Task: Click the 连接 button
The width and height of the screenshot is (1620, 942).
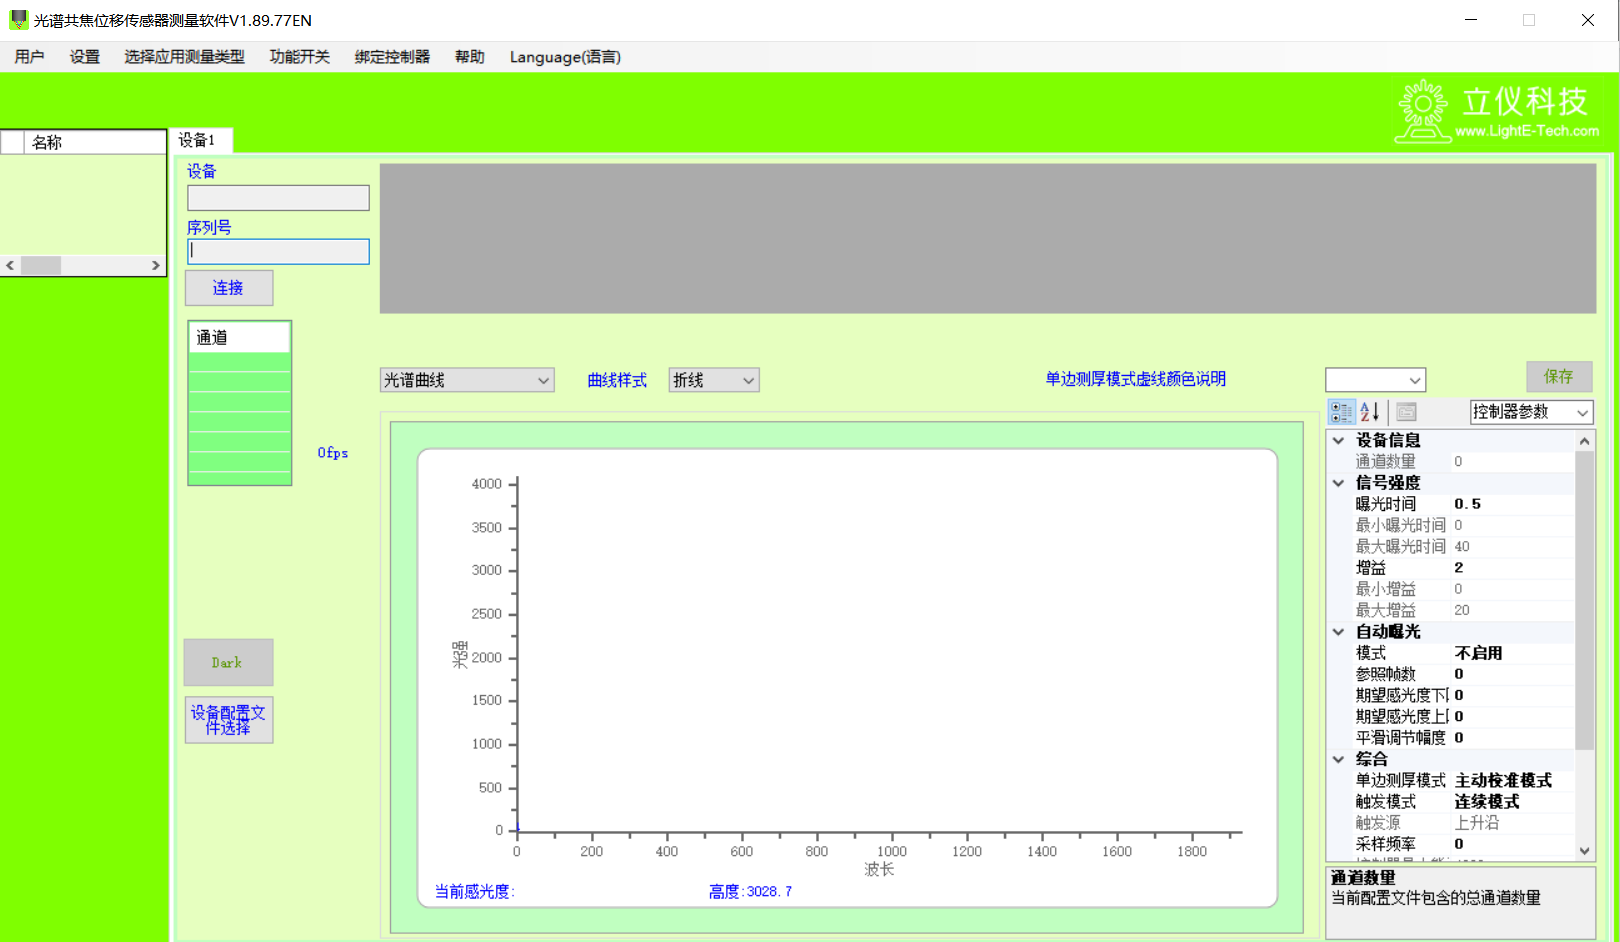Action: 228,288
